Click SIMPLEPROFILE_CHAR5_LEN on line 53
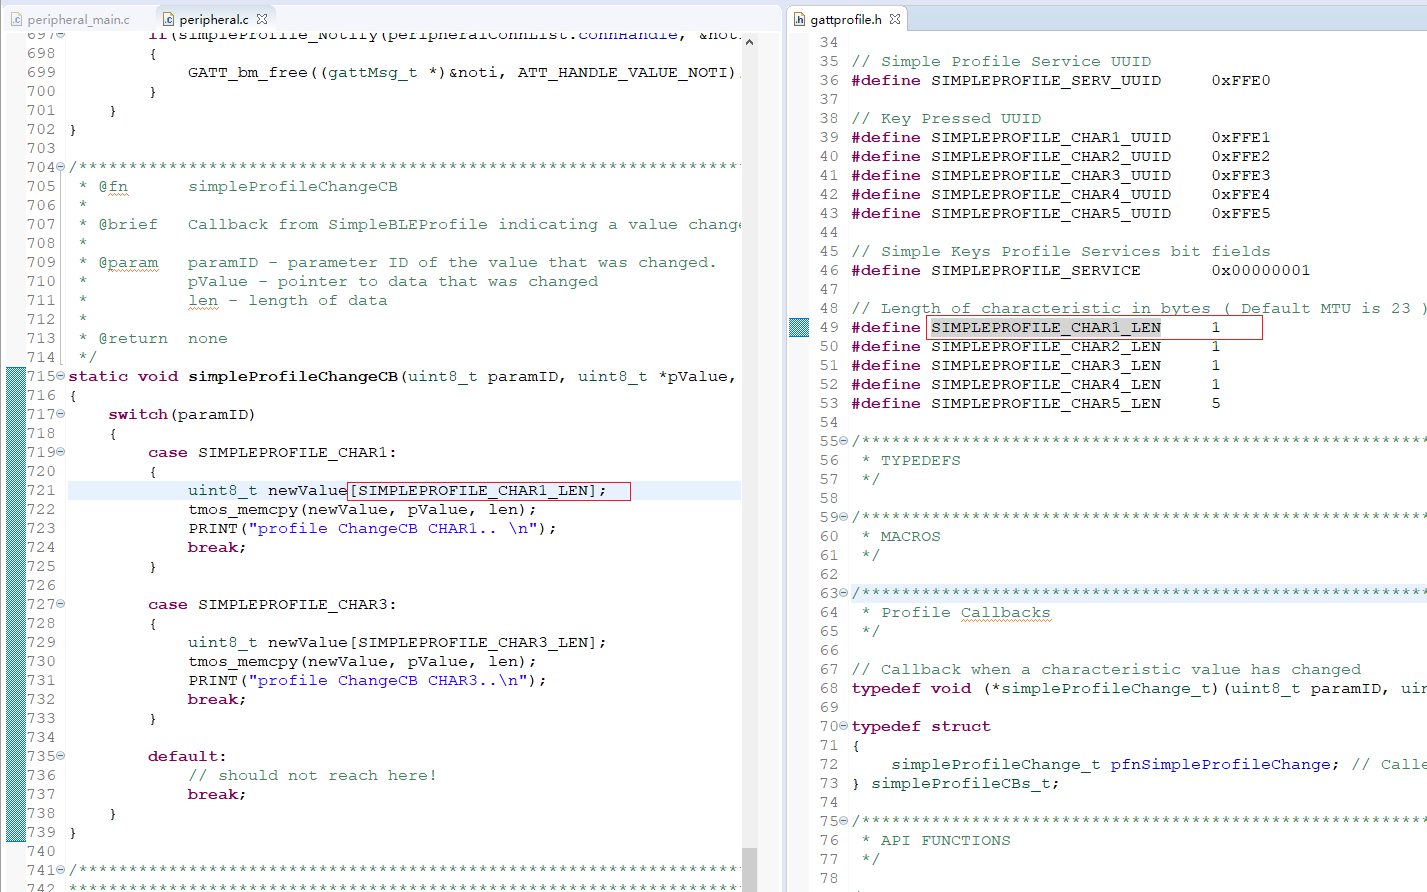Screen dimensions: 1427x892 (1046, 403)
